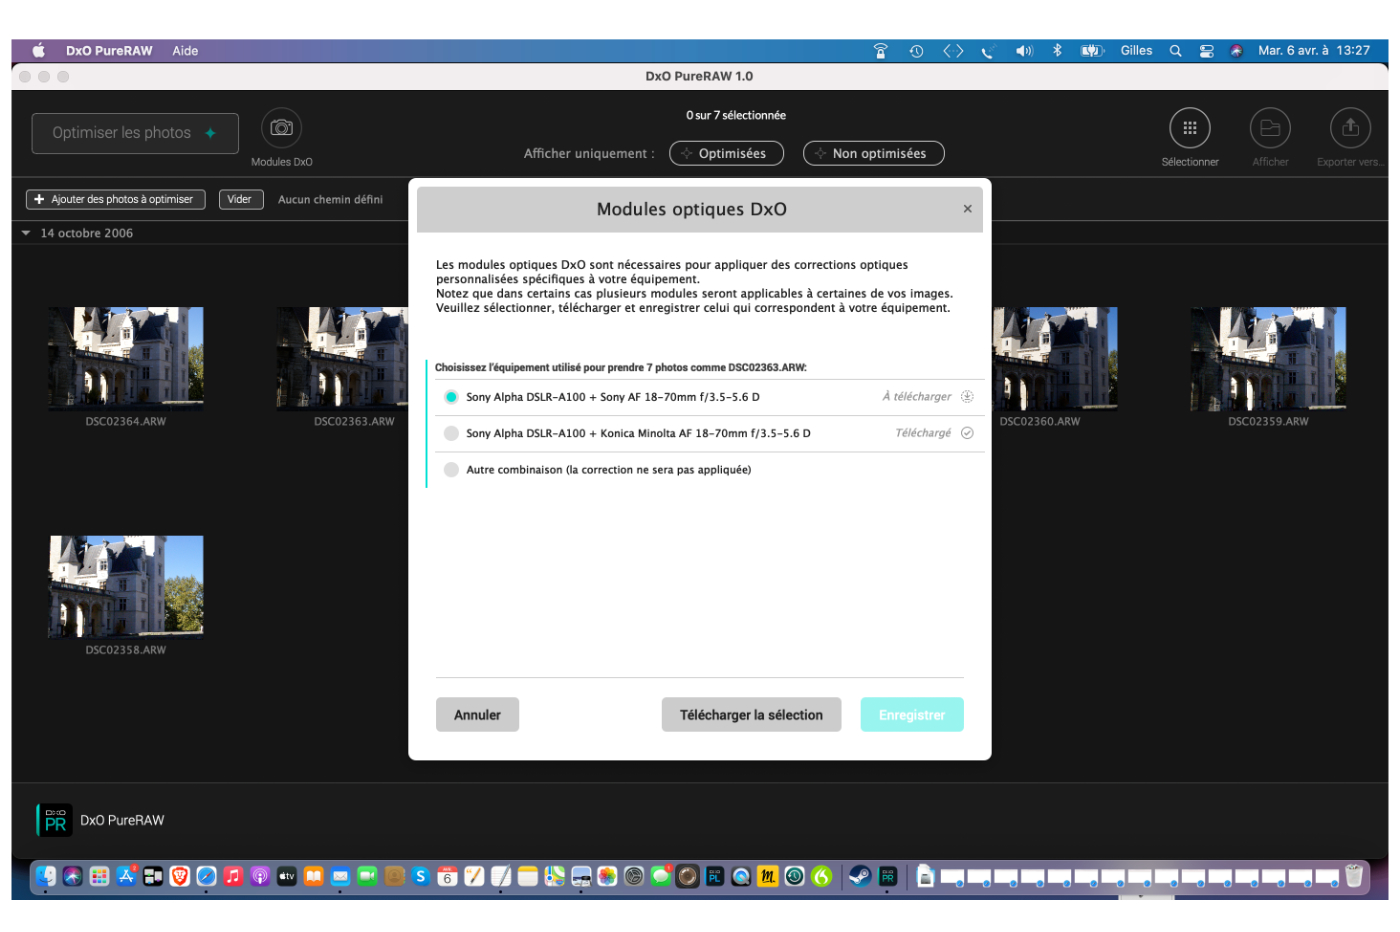Screen dimensions: 1400x932
Task: Click the date and time in menu bar
Action: [x=1314, y=51]
